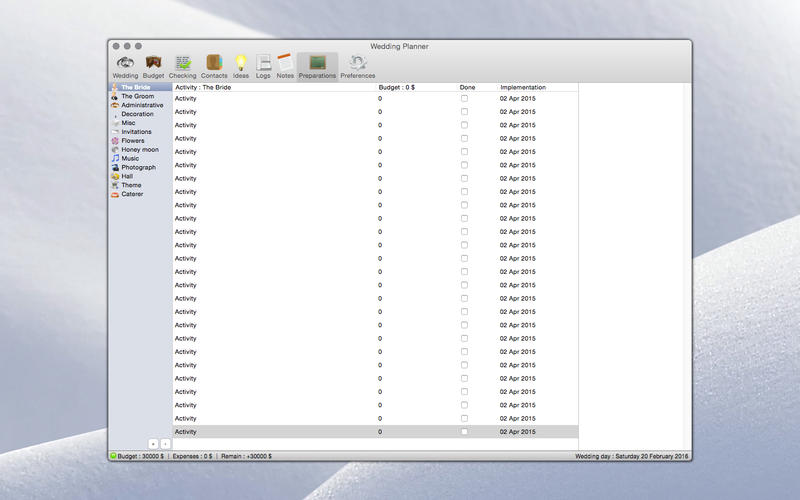Image resolution: width=800 pixels, height=500 pixels.
Task: Select the Theme category icon
Action: (115, 185)
